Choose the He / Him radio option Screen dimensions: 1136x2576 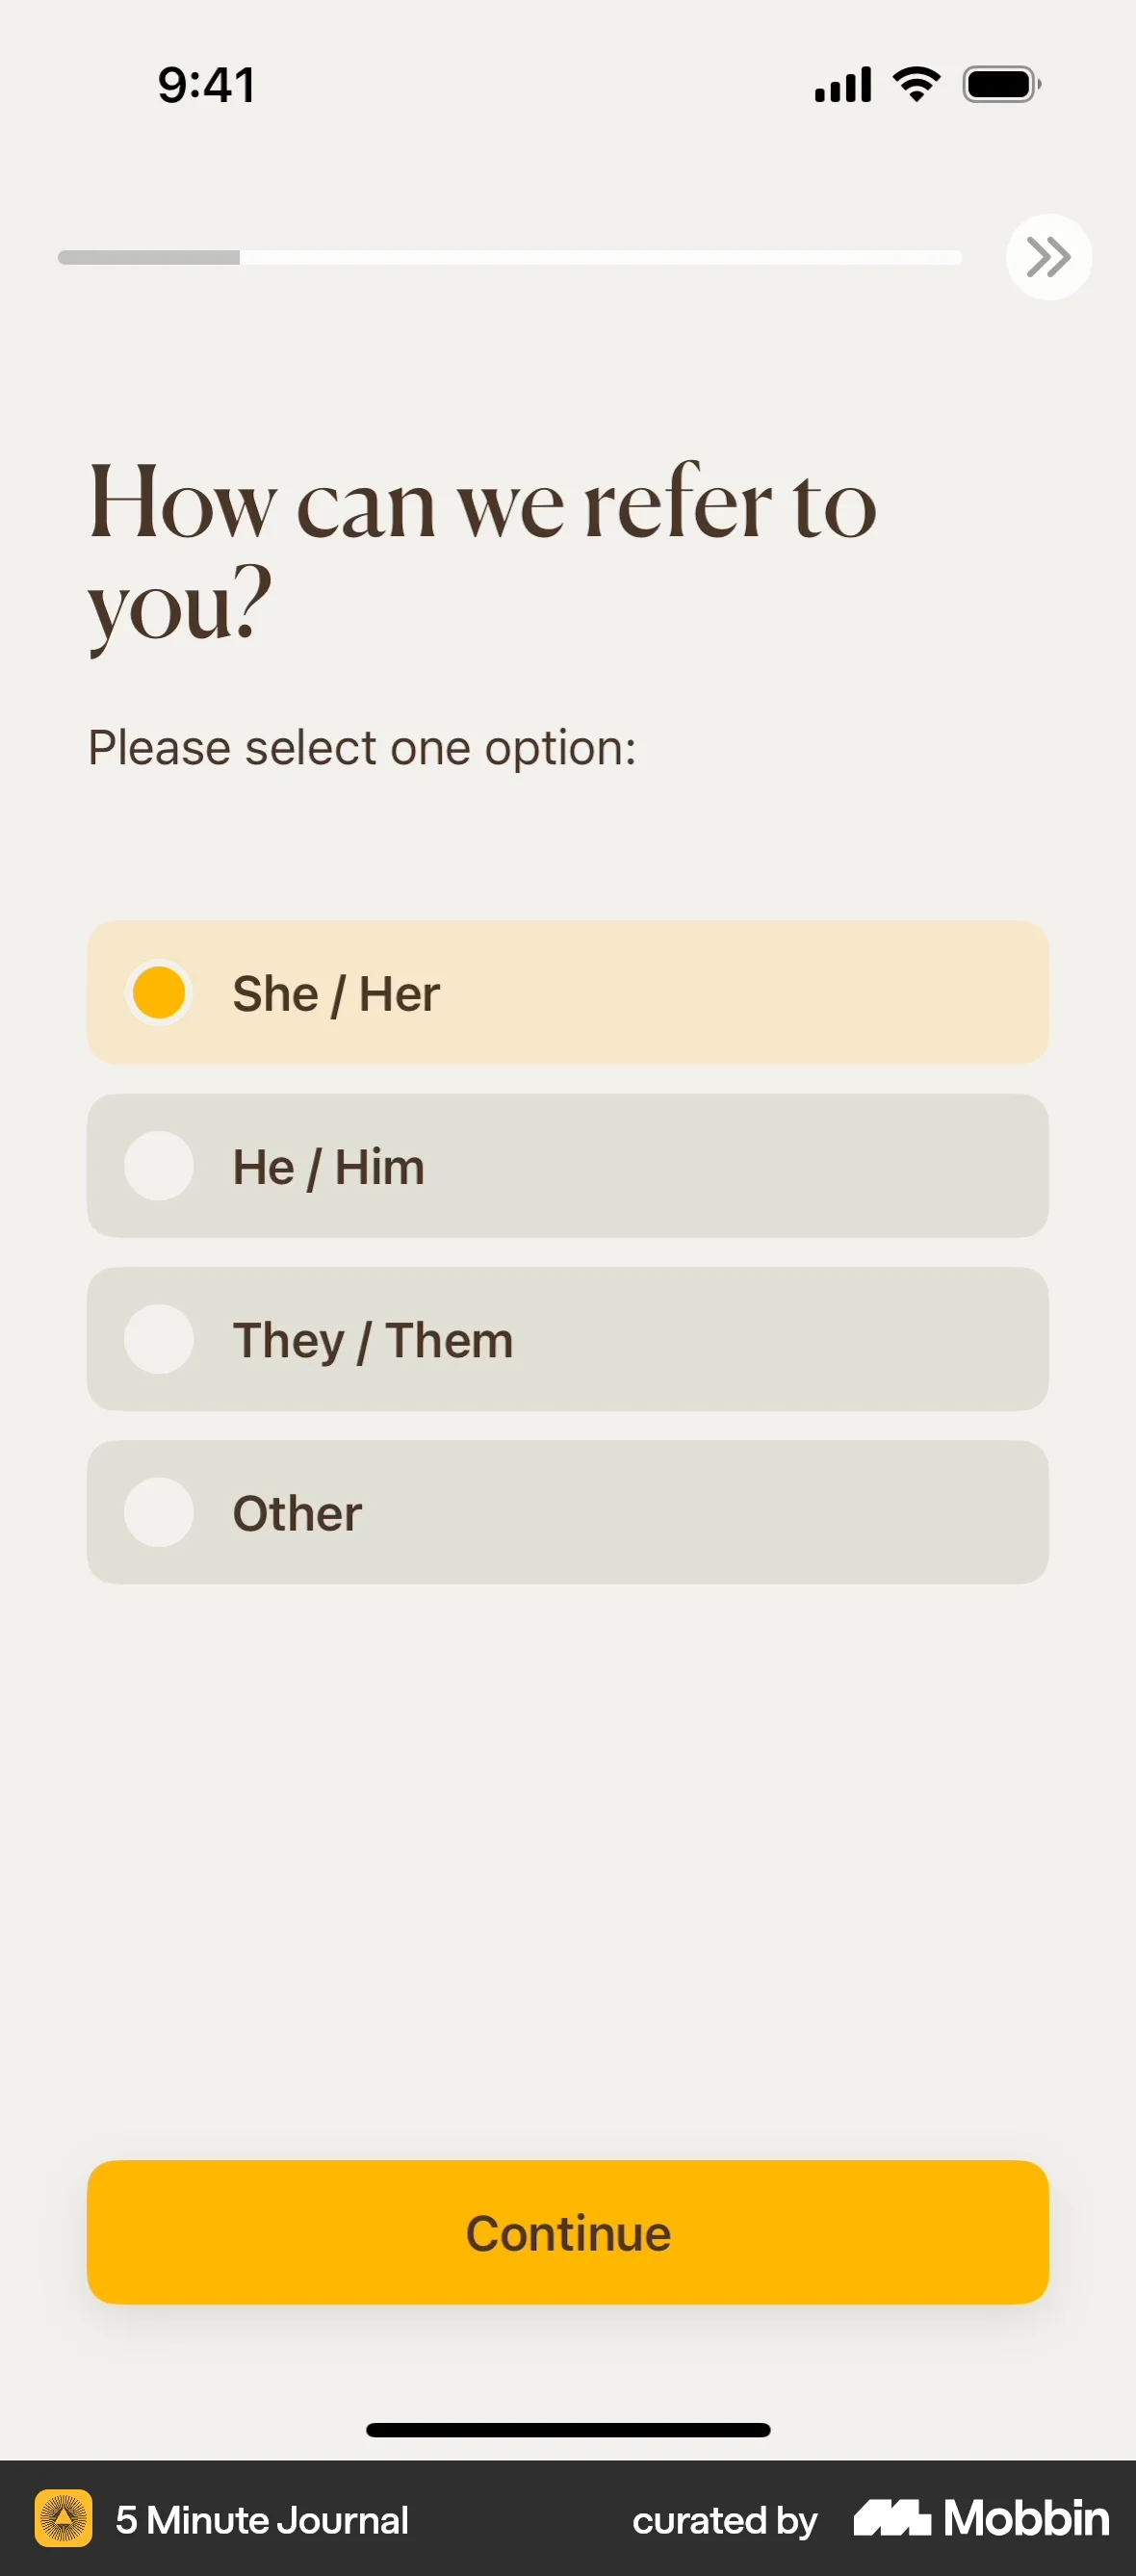159,1166
